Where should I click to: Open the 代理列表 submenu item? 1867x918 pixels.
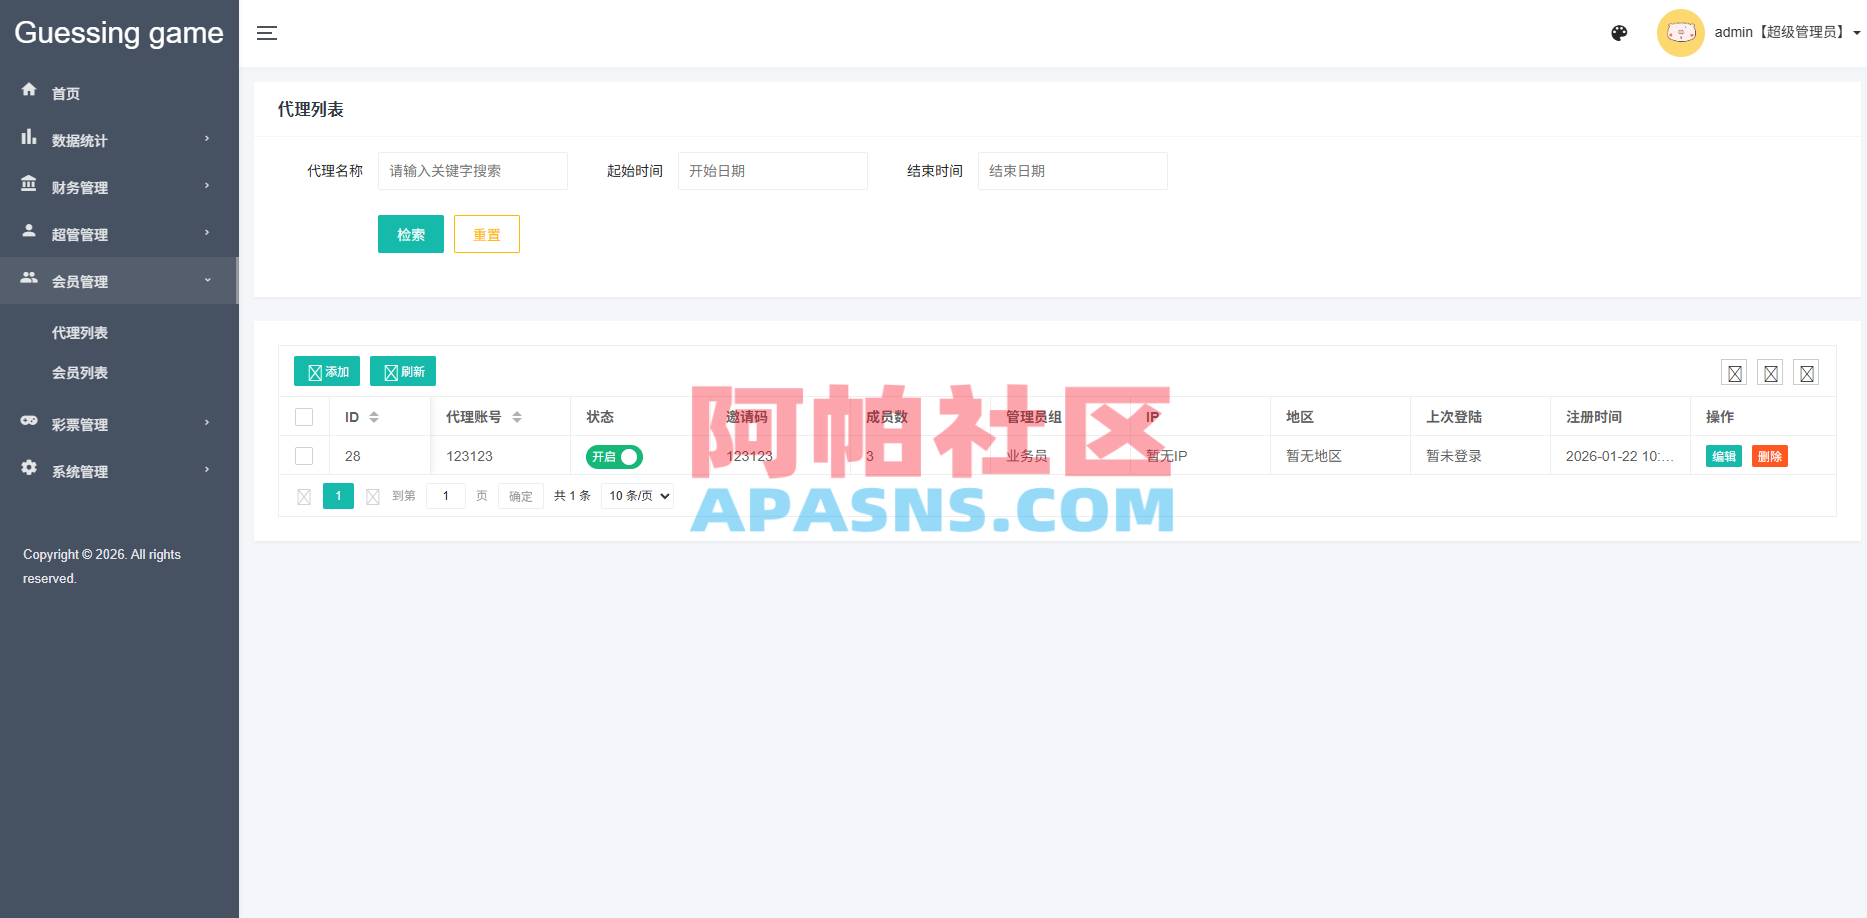coord(80,333)
